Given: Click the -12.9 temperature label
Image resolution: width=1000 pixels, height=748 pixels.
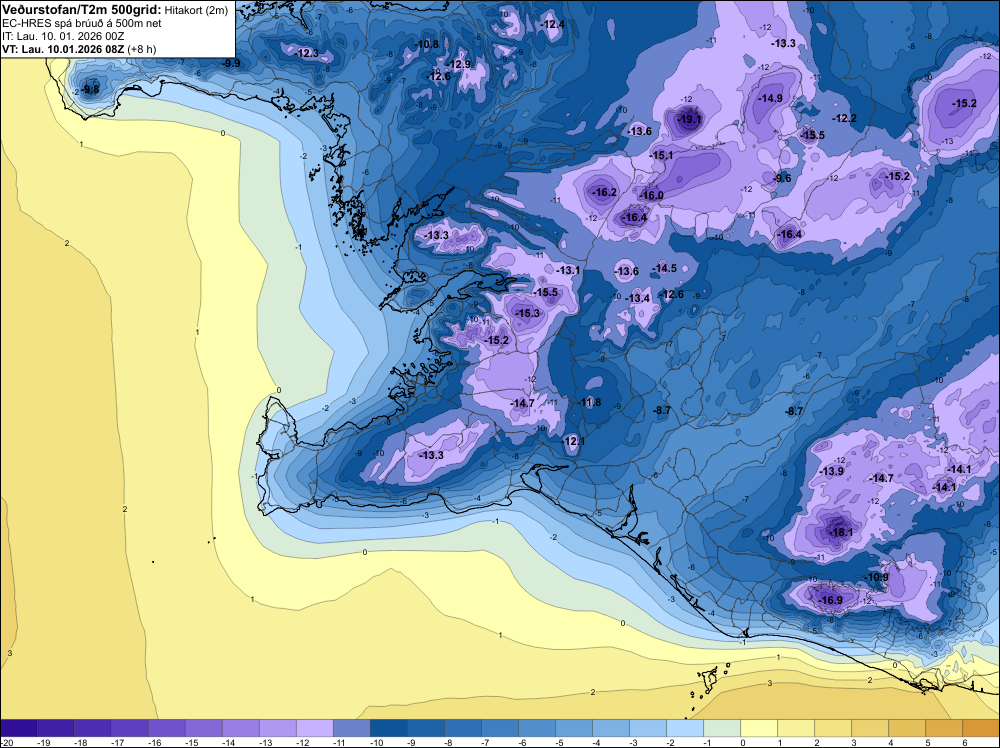Looking at the screenshot, I should (x=459, y=64).
